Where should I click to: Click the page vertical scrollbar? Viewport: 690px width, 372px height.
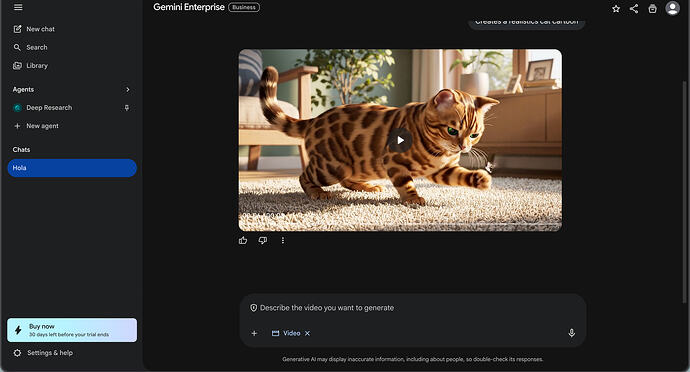[x=684, y=192]
